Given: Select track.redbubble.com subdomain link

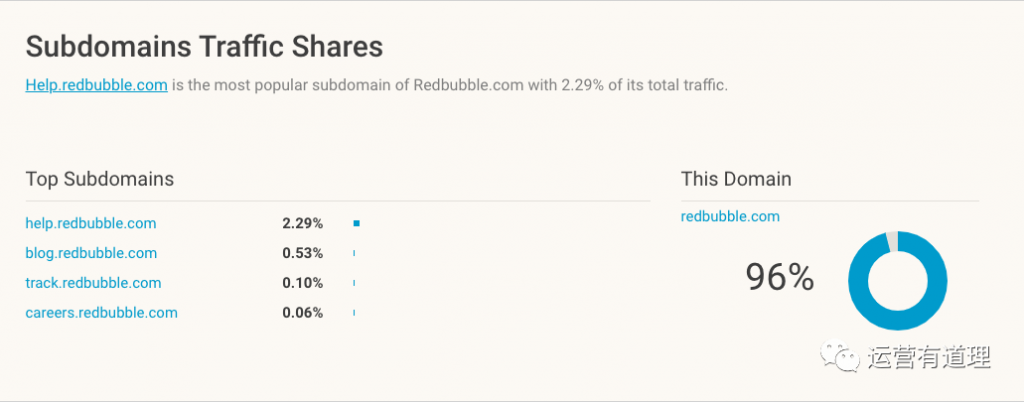Looking at the screenshot, I should [x=93, y=283].
